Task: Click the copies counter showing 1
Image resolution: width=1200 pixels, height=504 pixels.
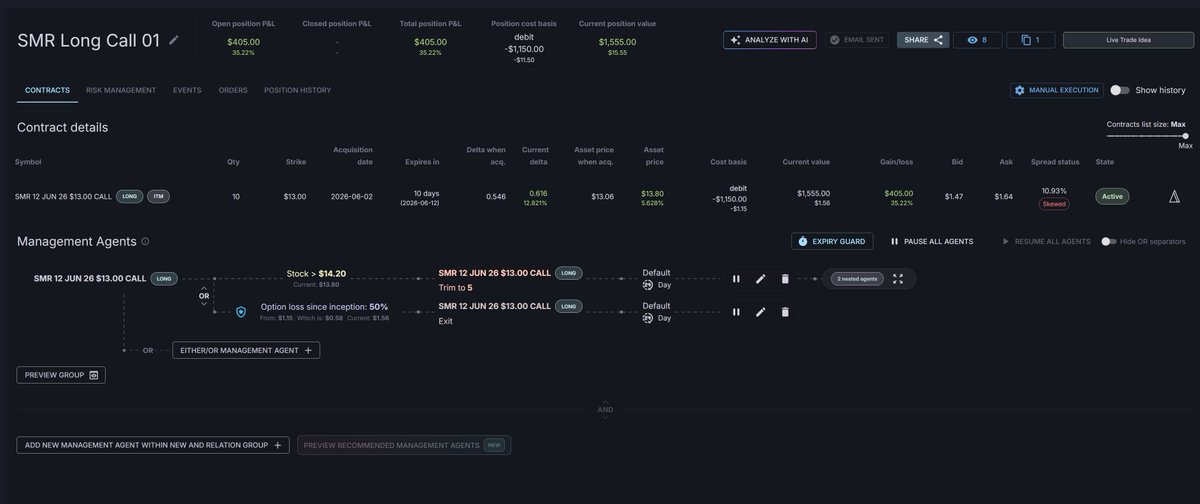Action: tap(1030, 40)
